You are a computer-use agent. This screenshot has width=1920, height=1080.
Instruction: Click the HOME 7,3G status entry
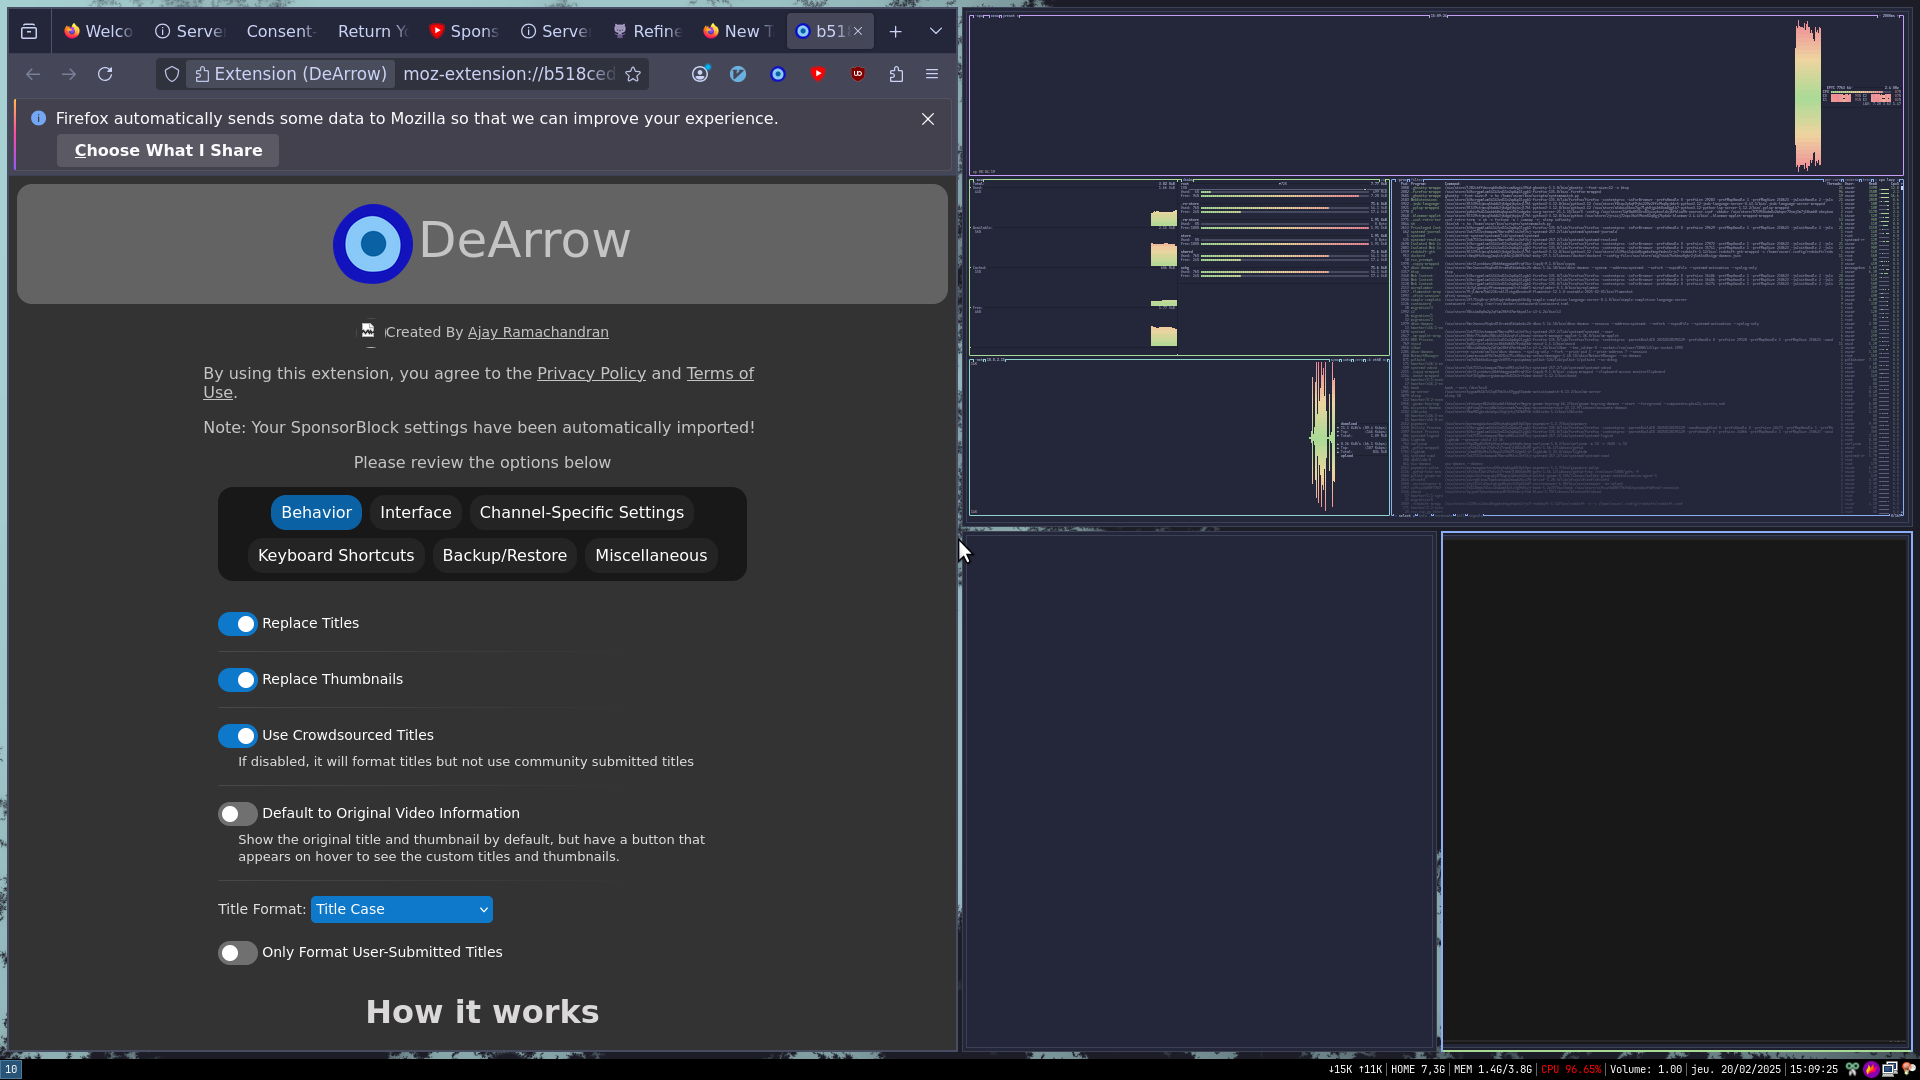tap(1418, 1069)
